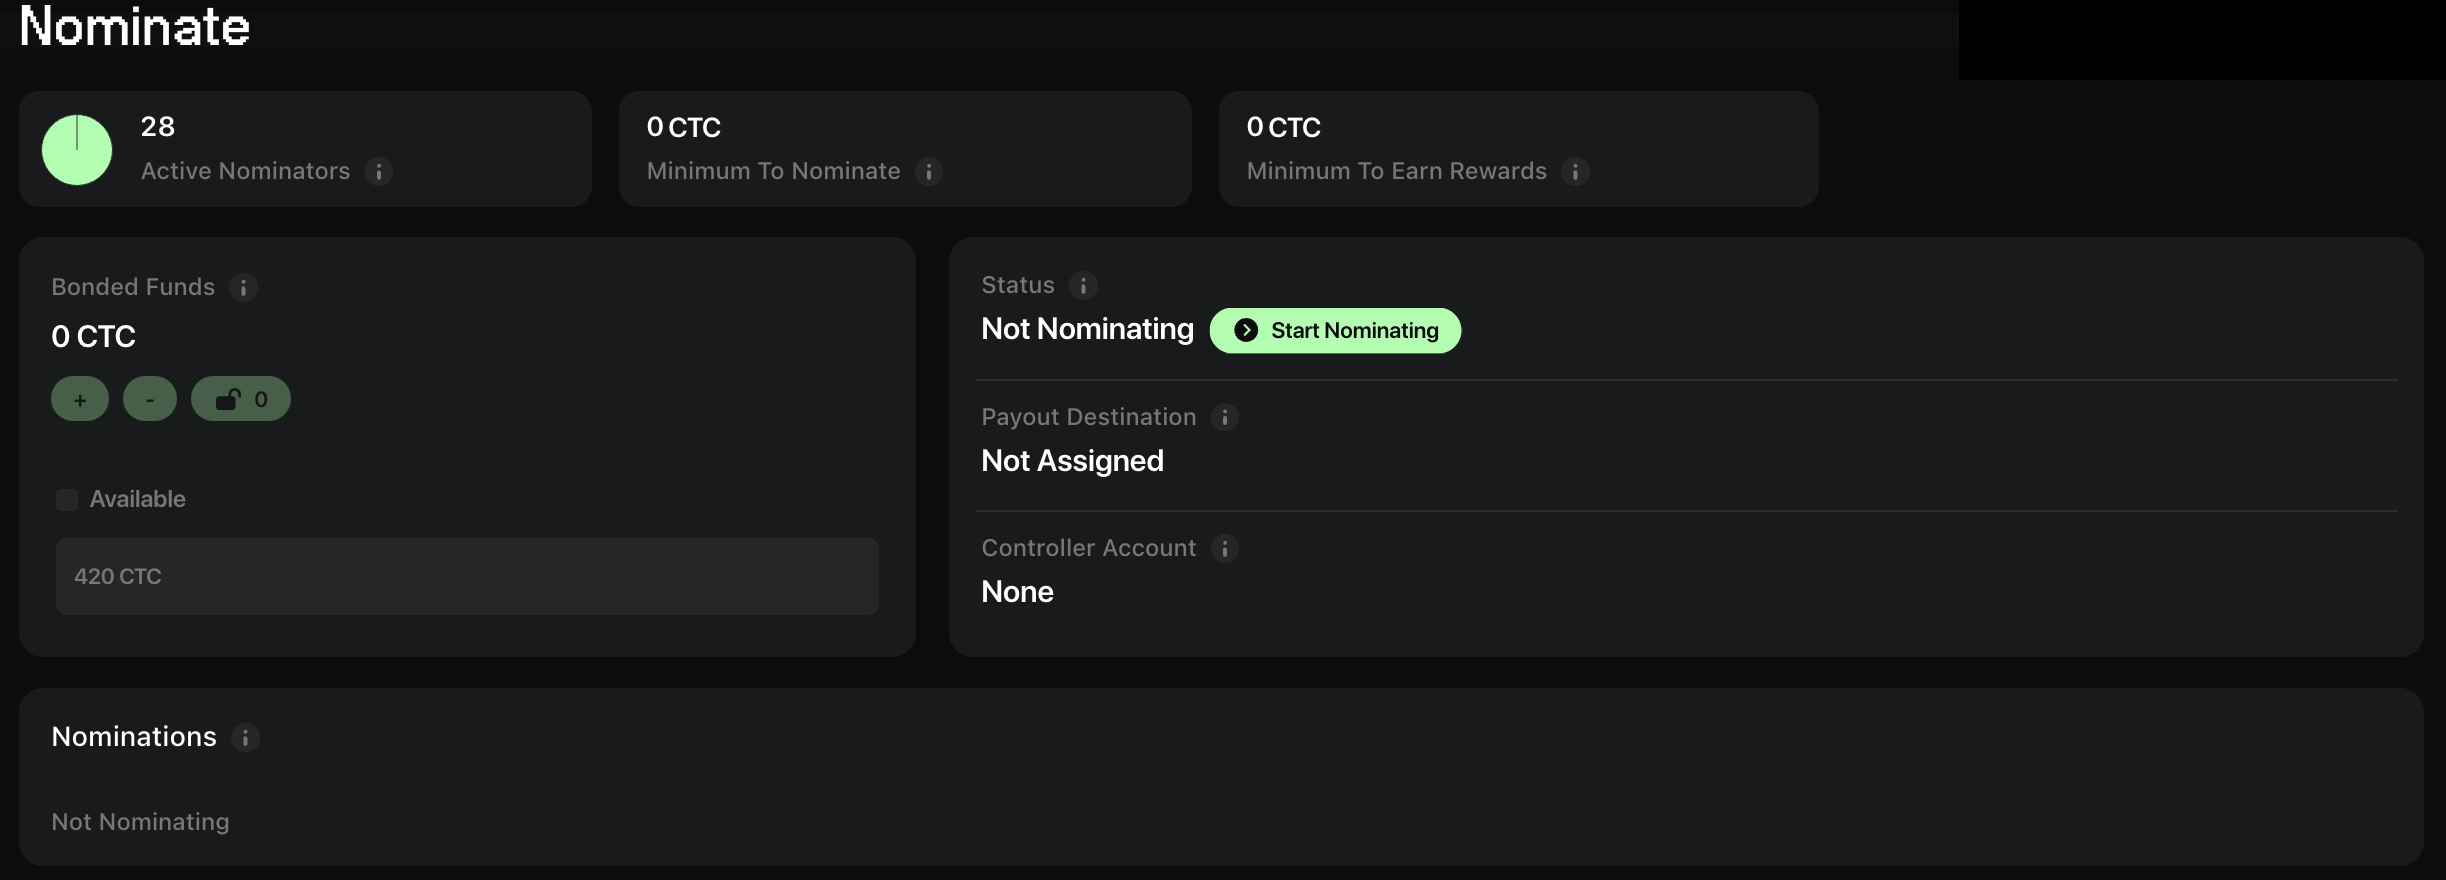Click the 0 CTC bonded funds value
The image size is (2446, 880).
click(93, 336)
